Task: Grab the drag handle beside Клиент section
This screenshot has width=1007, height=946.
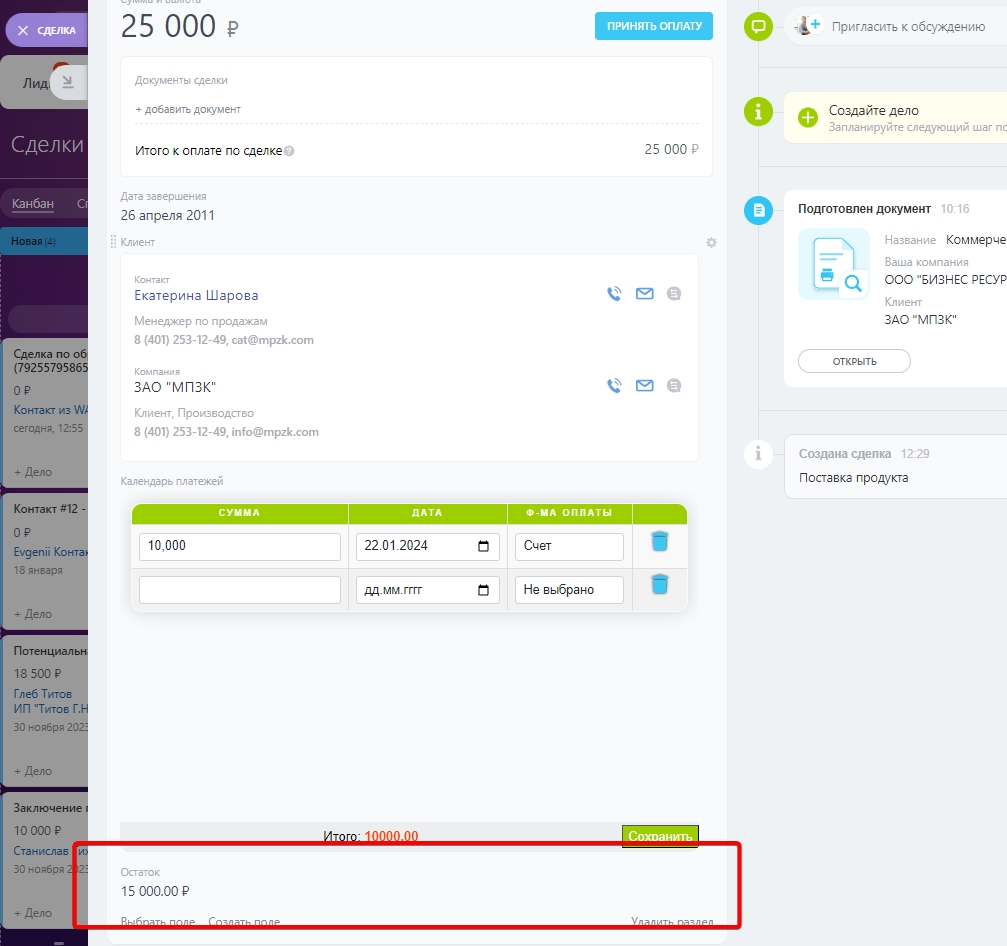Action: tap(113, 242)
